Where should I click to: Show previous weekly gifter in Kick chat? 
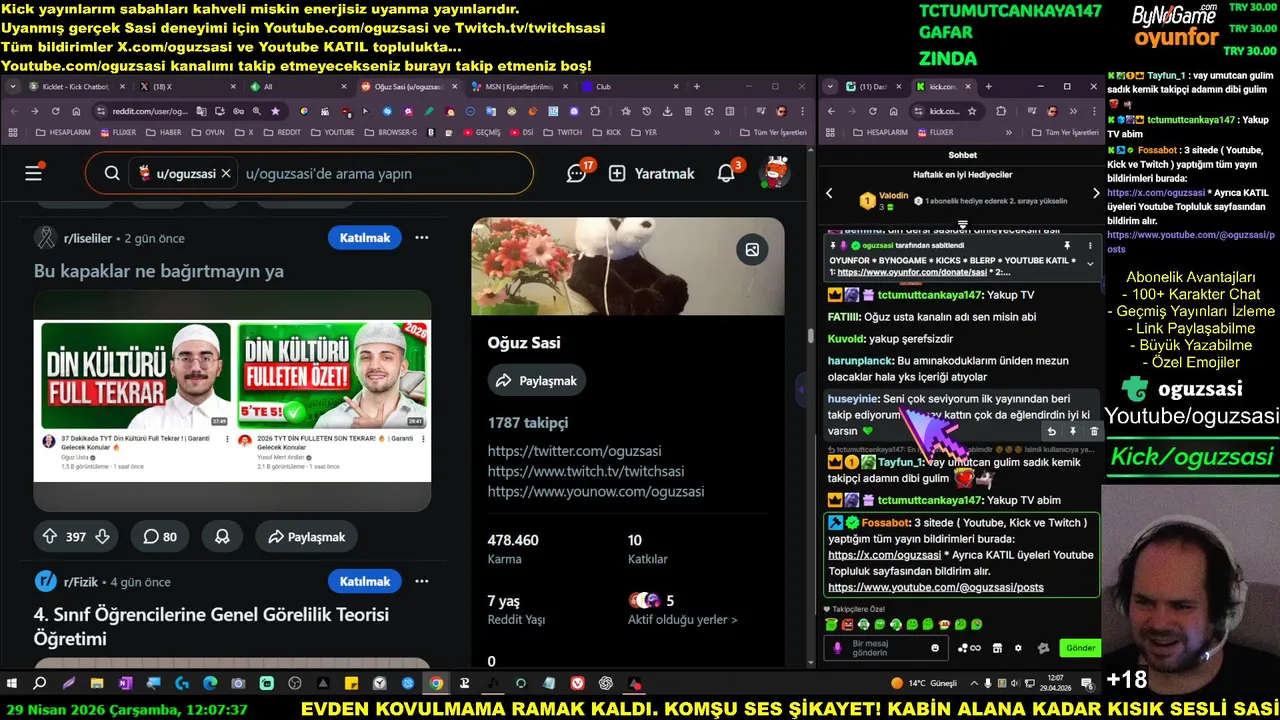(x=829, y=193)
